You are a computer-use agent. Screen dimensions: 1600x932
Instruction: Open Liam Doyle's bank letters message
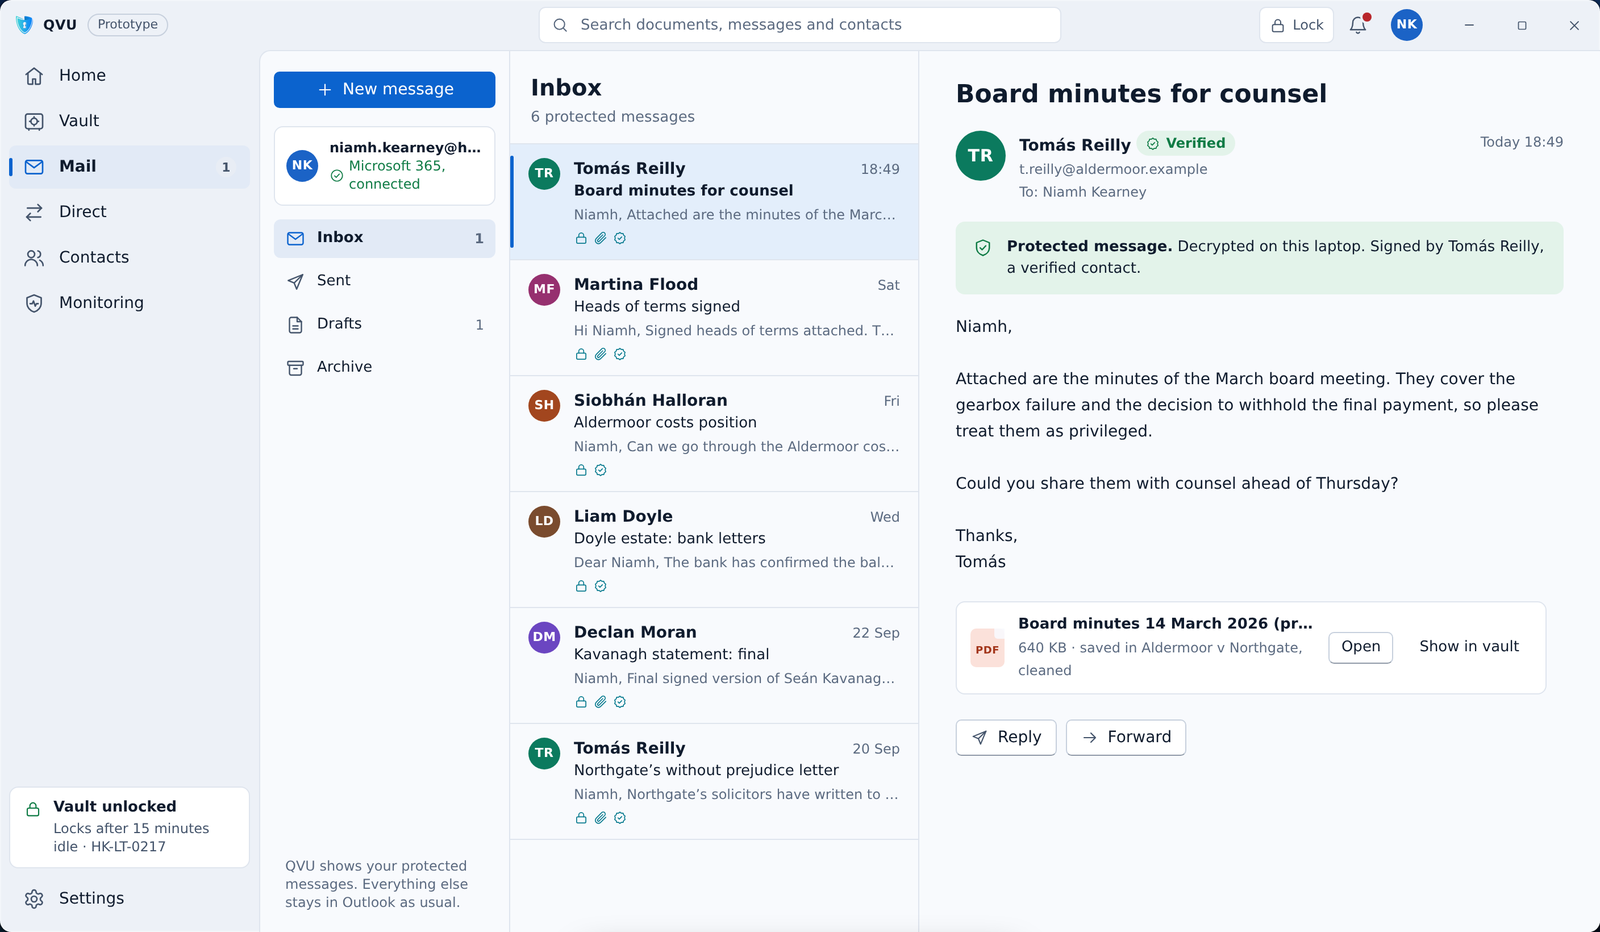[714, 550]
